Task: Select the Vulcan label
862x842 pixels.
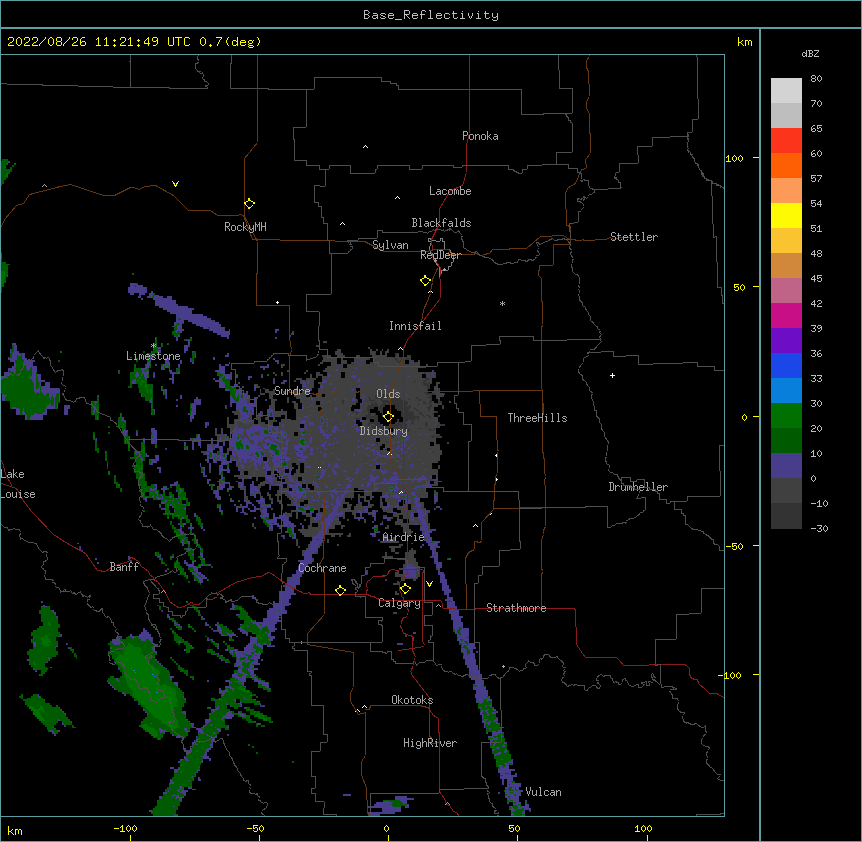Action: [x=543, y=792]
